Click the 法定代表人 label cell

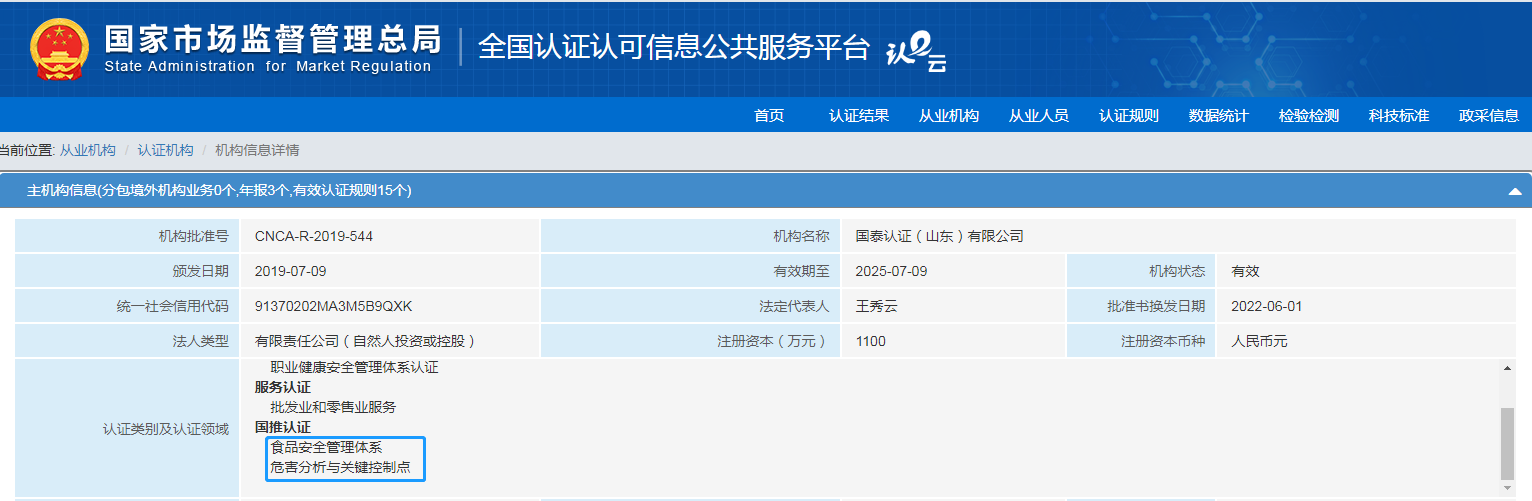691,306
